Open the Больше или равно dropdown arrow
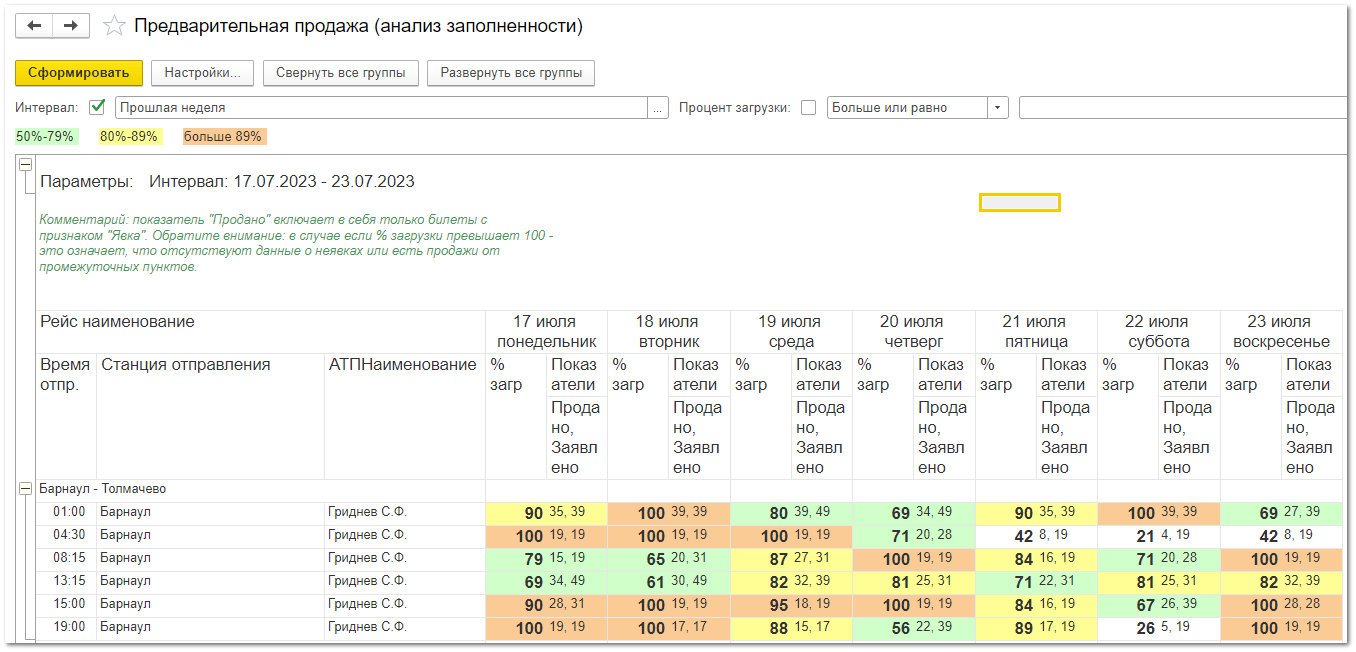The height and width of the screenshot is (652, 1356). (997, 108)
